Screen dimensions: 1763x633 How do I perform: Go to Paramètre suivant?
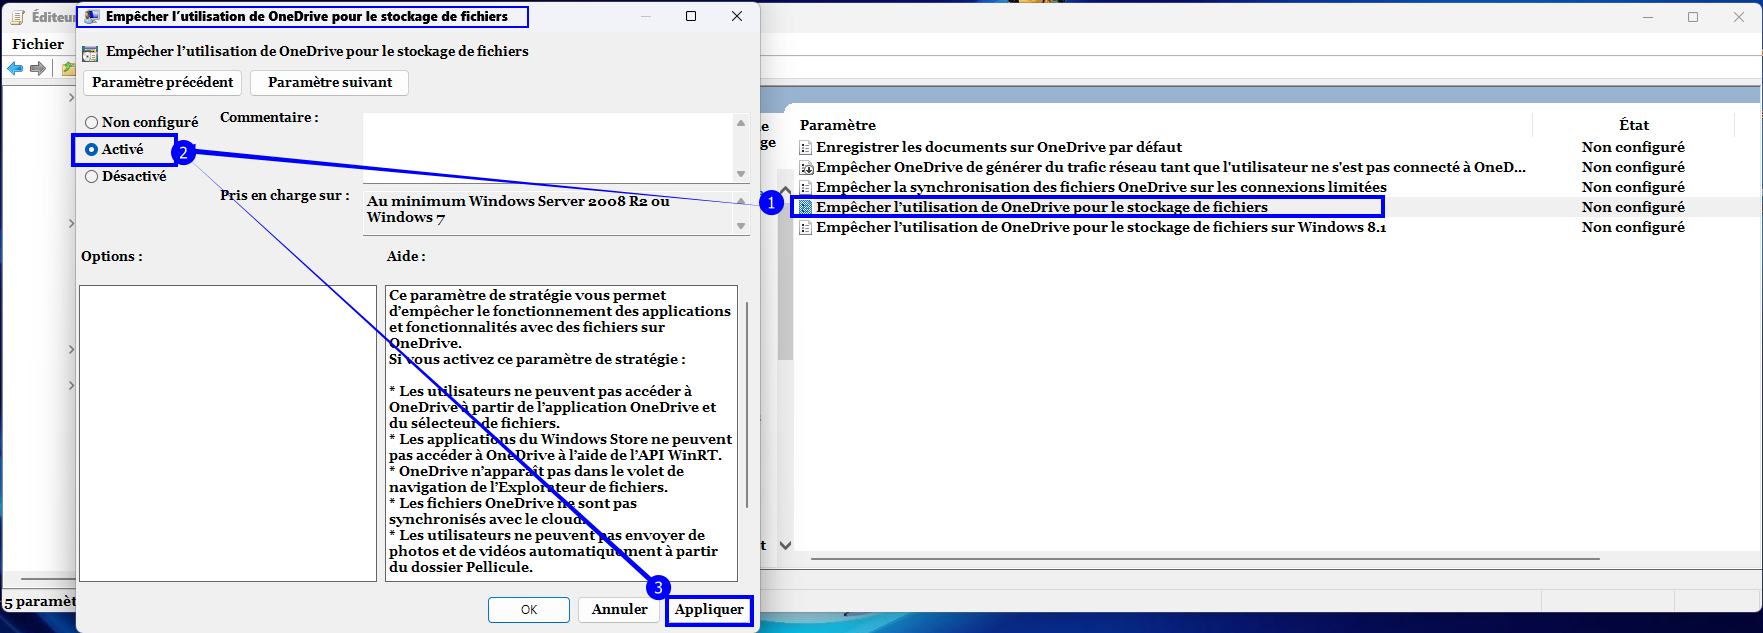330,82
